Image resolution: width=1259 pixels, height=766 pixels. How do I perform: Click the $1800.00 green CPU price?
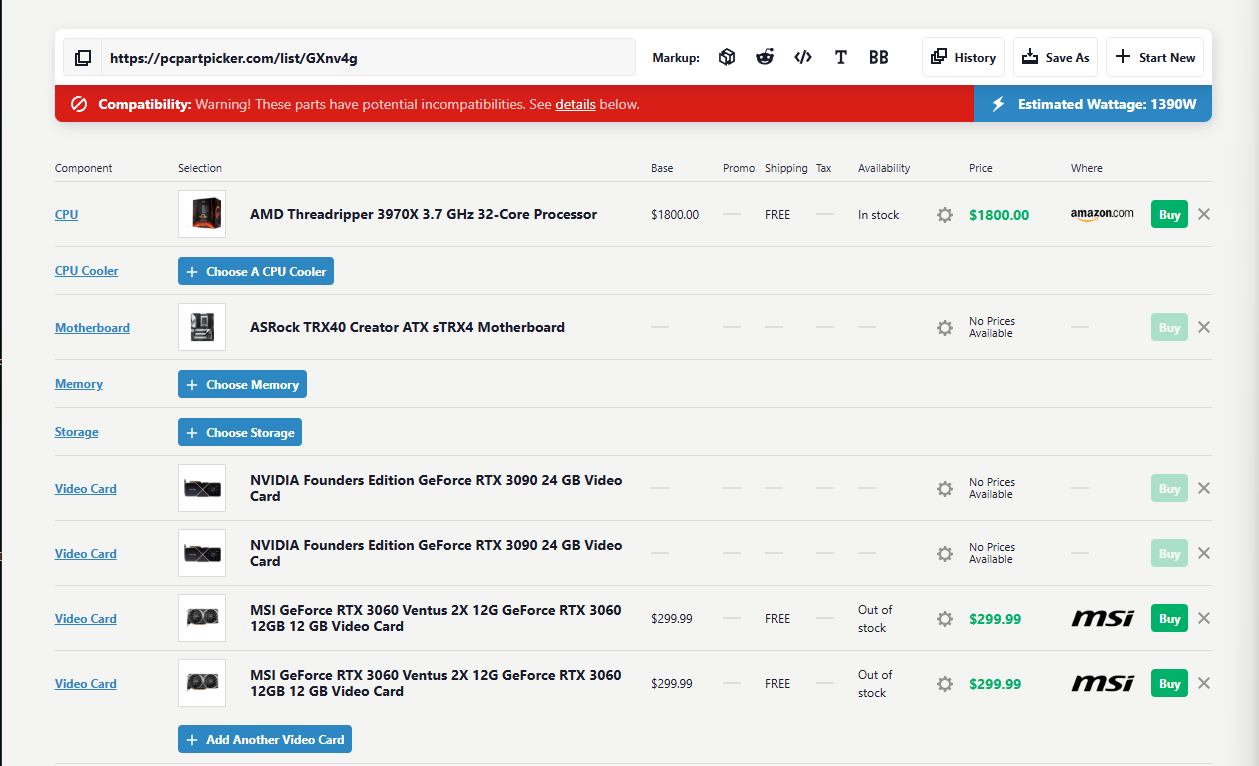999,215
